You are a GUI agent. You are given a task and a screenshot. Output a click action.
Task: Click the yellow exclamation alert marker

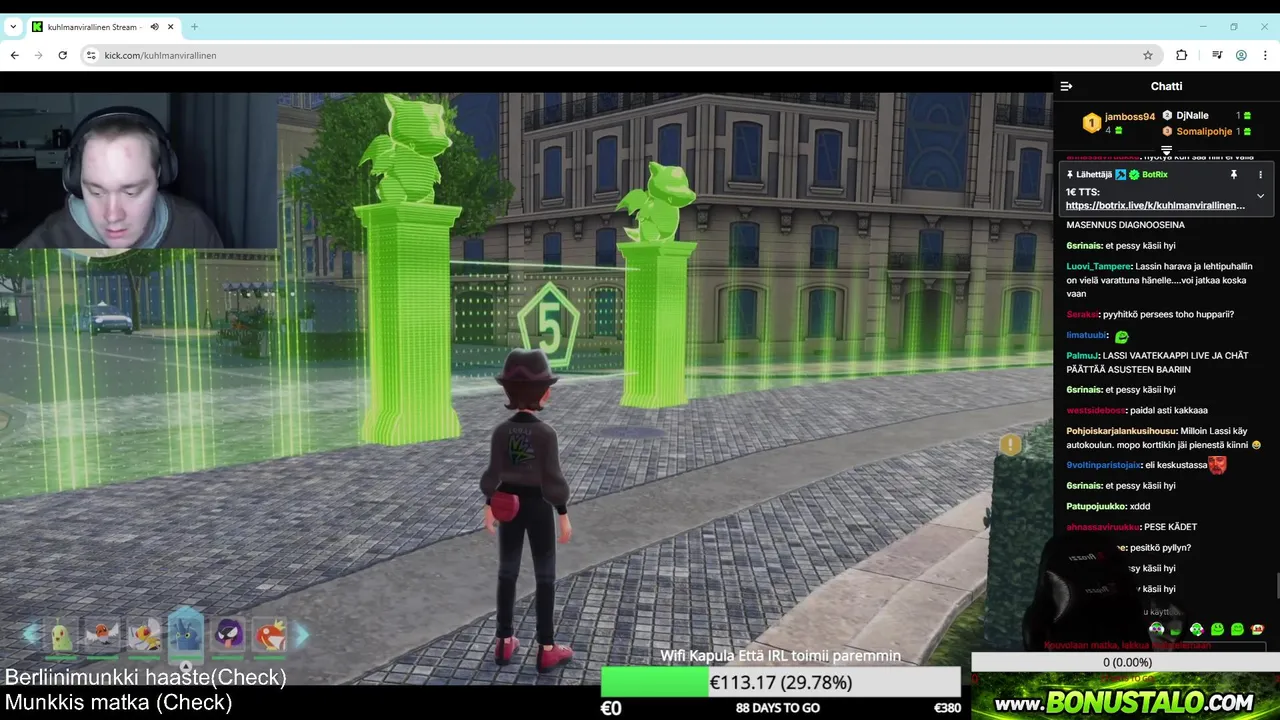click(x=1011, y=445)
